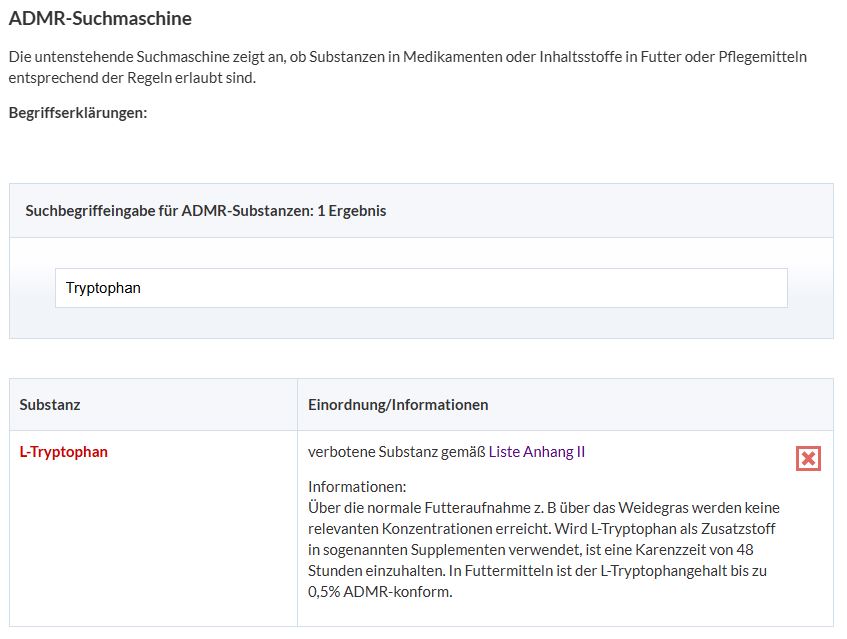Click the red X forbidden-substance icon

click(x=808, y=458)
